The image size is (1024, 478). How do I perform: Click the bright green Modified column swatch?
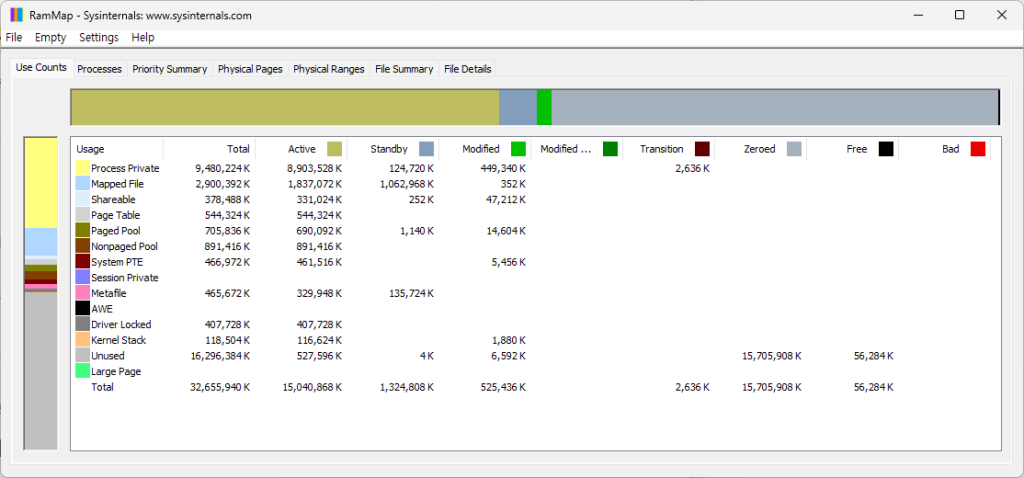pos(518,149)
